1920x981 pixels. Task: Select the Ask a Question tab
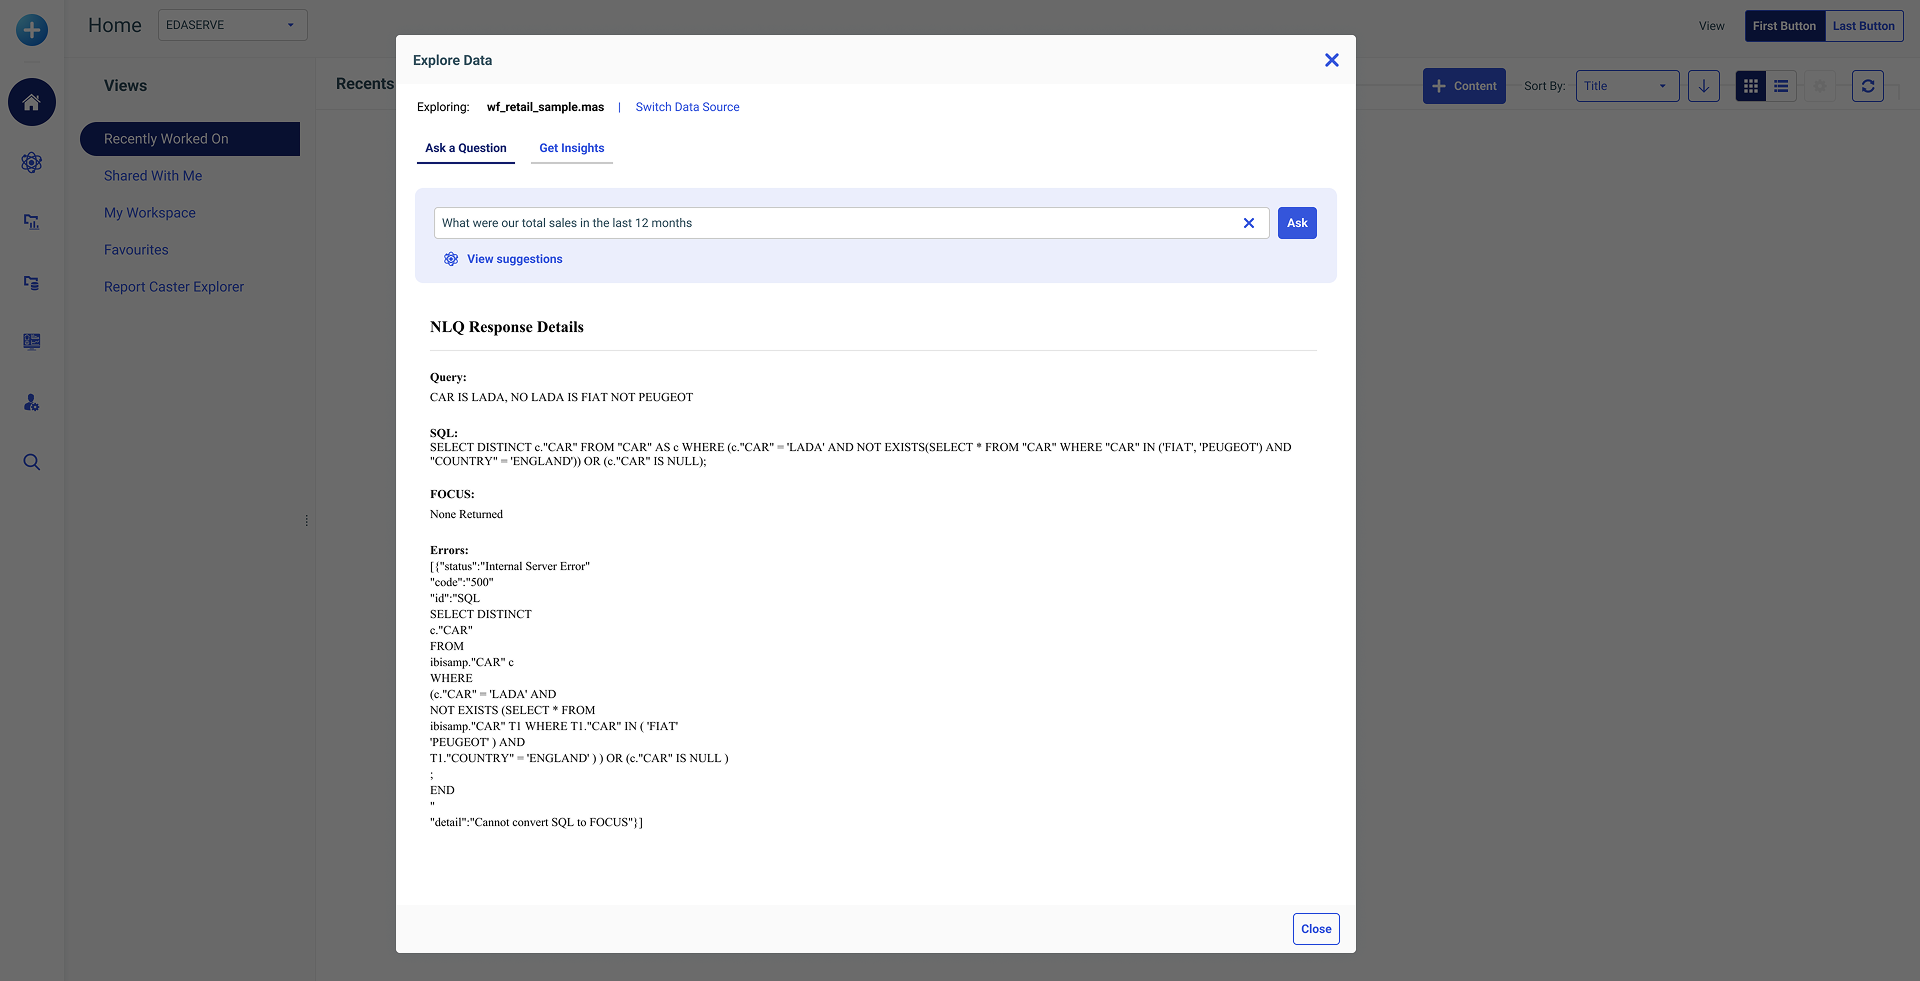click(466, 148)
